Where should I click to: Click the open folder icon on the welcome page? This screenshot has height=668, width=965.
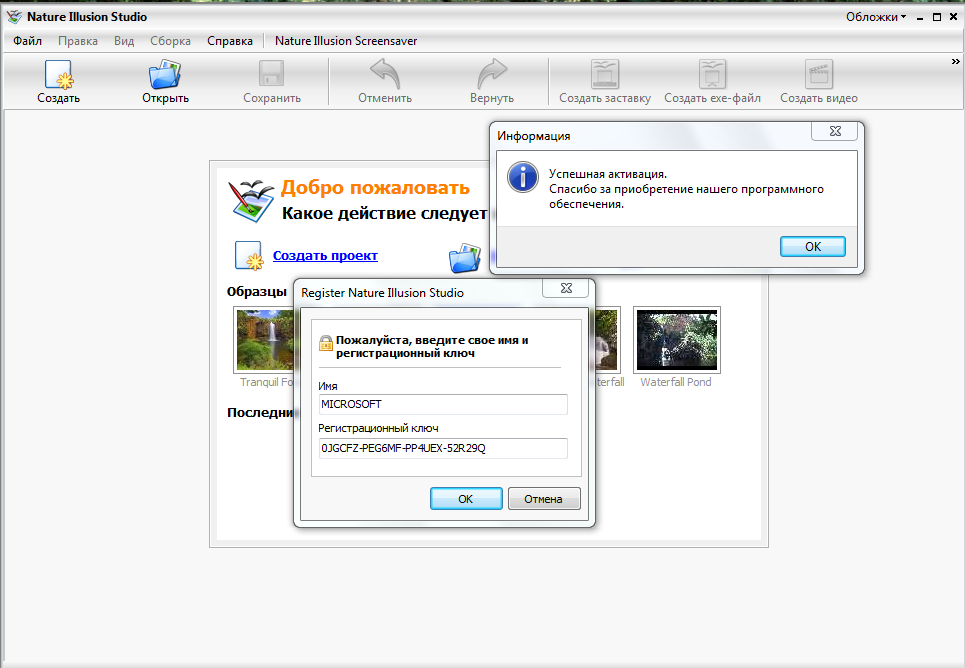(465, 258)
